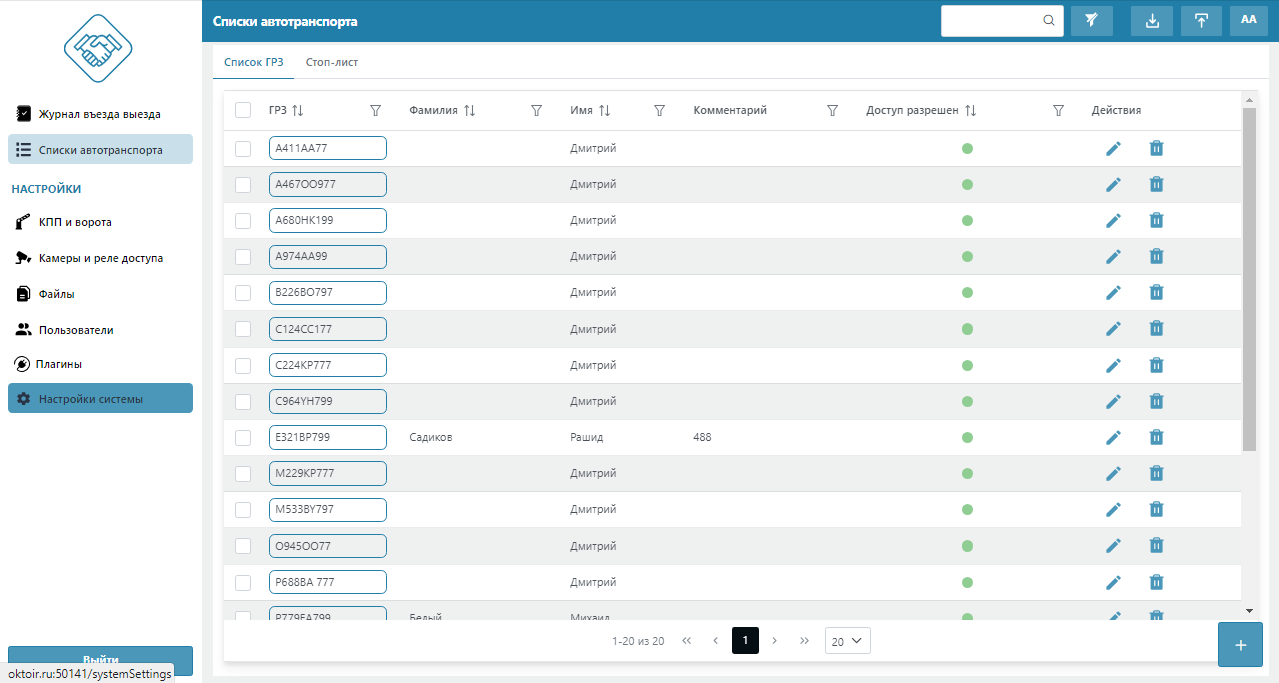Click the download icon in top bar
This screenshot has width=1279, height=683.
click(1152, 20)
